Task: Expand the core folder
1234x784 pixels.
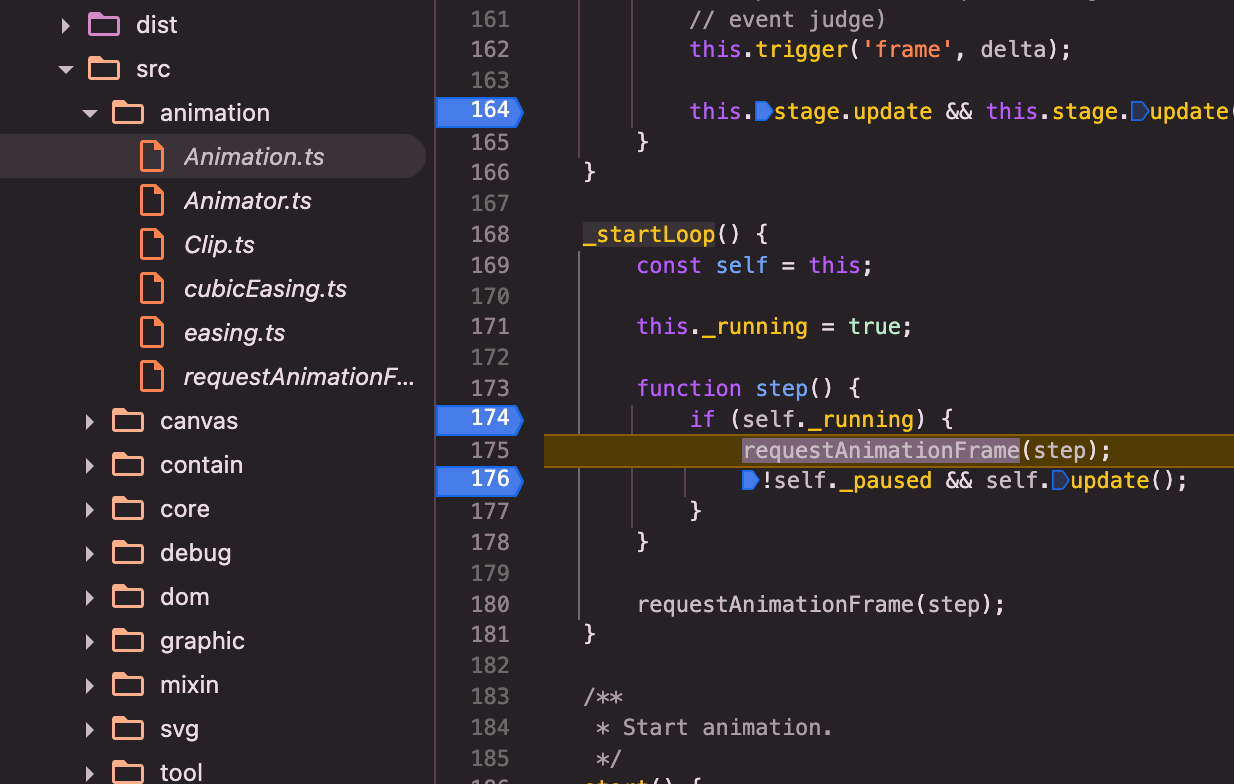Action: point(90,509)
